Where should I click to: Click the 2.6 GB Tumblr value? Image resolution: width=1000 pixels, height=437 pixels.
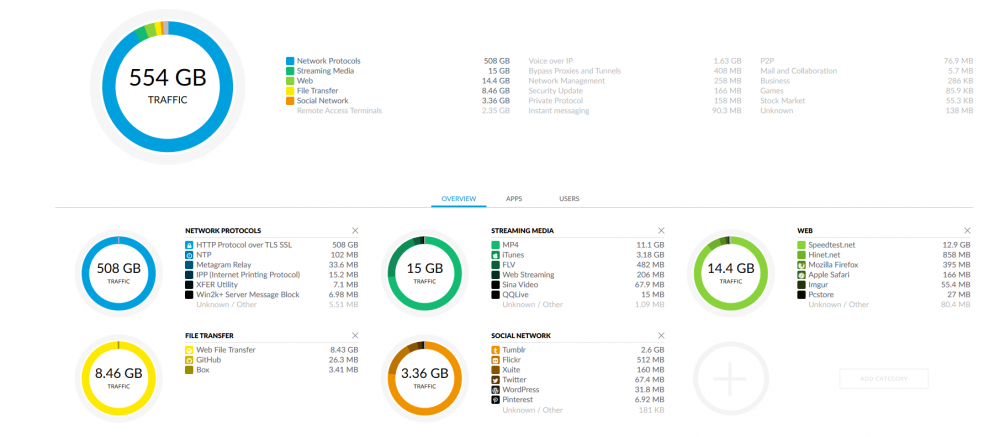[652, 350]
